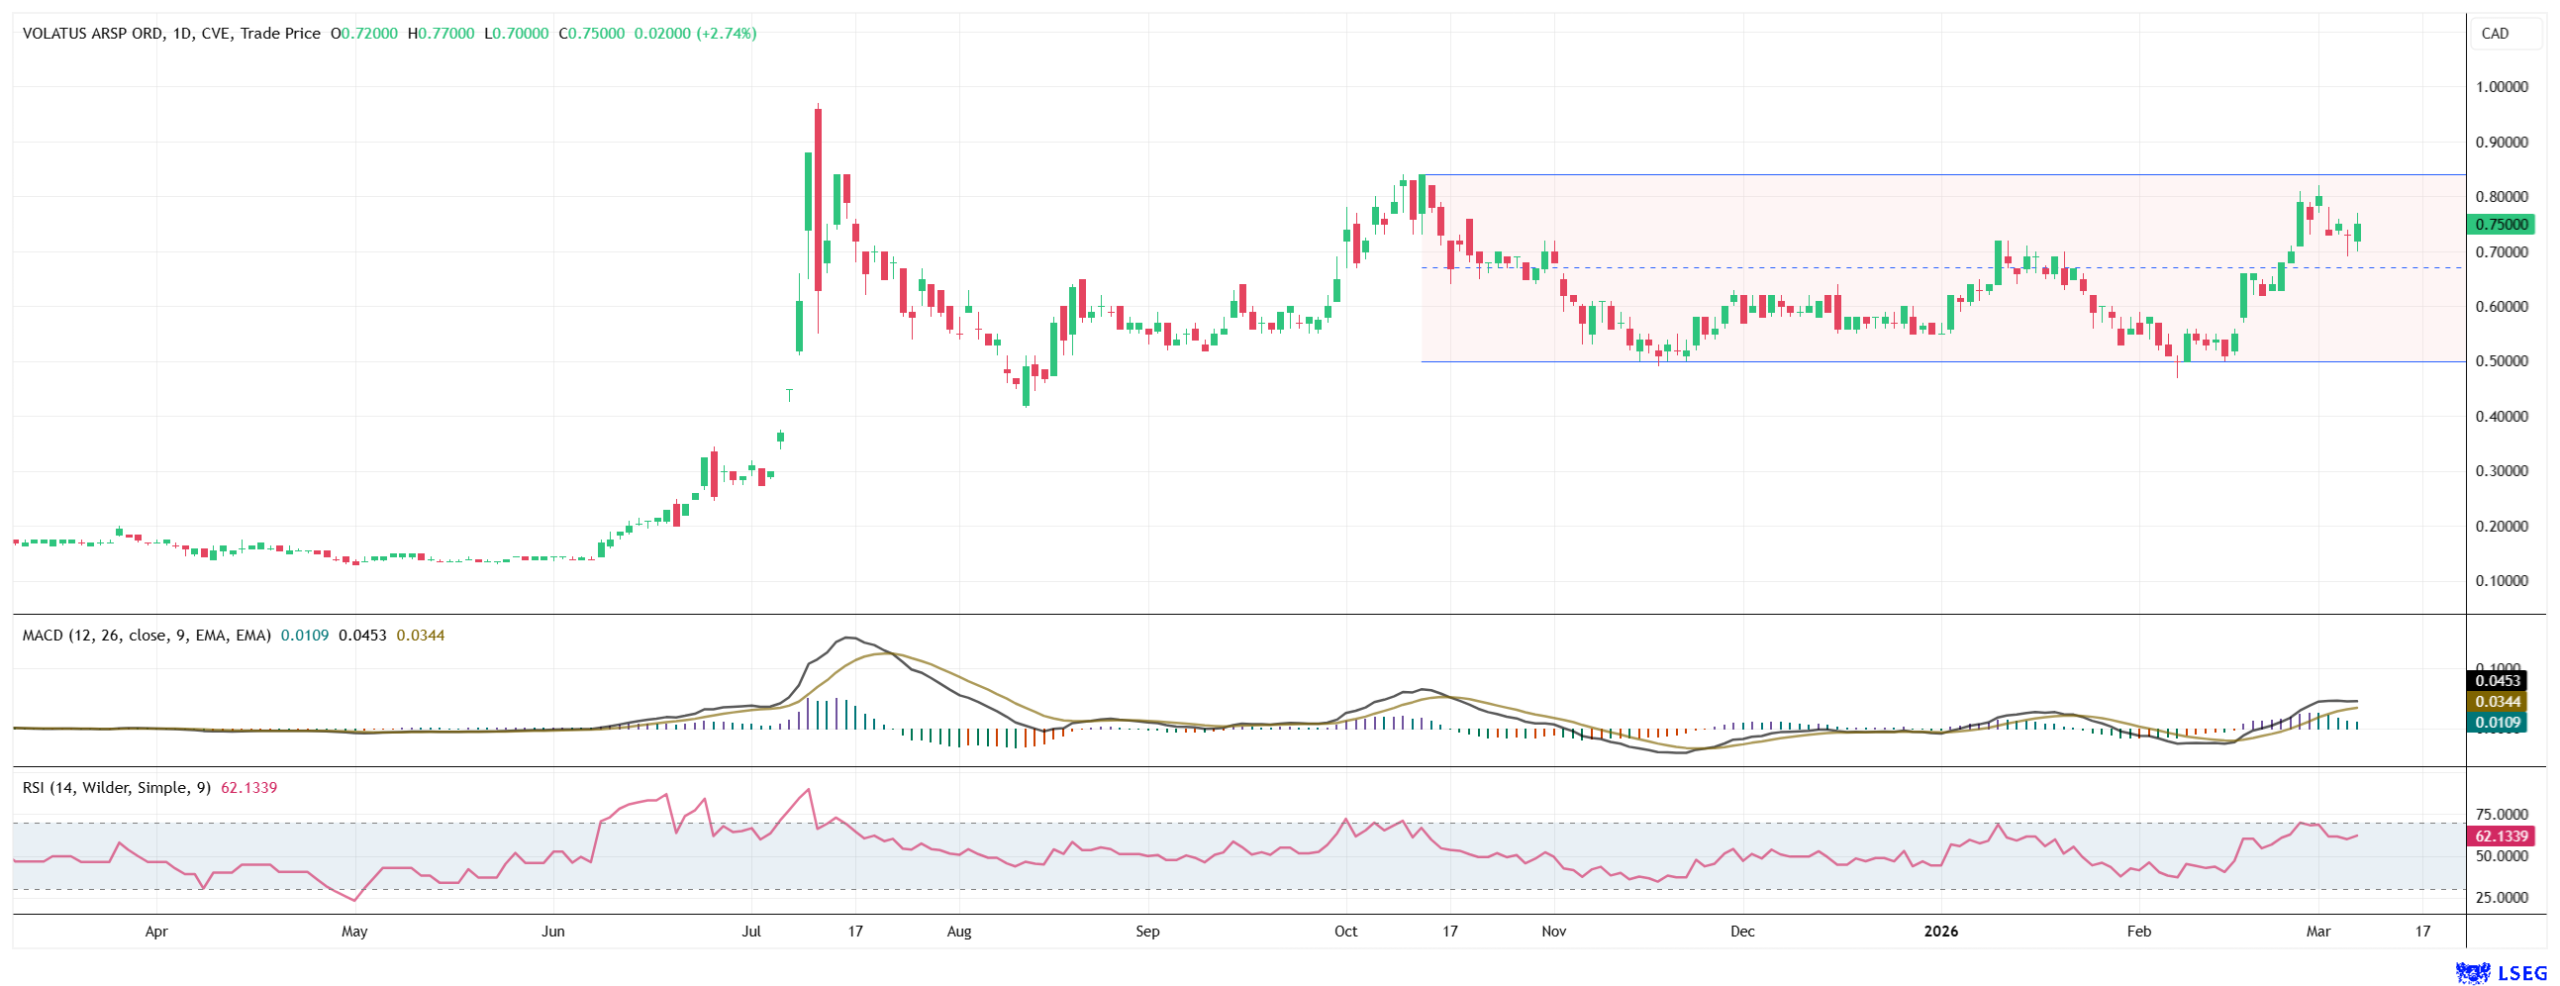Image resolution: width=2560 pixels, height=986 pixels.
Task: Click the black 0.0453 MACD value tag
Action: pos(2496,681)
